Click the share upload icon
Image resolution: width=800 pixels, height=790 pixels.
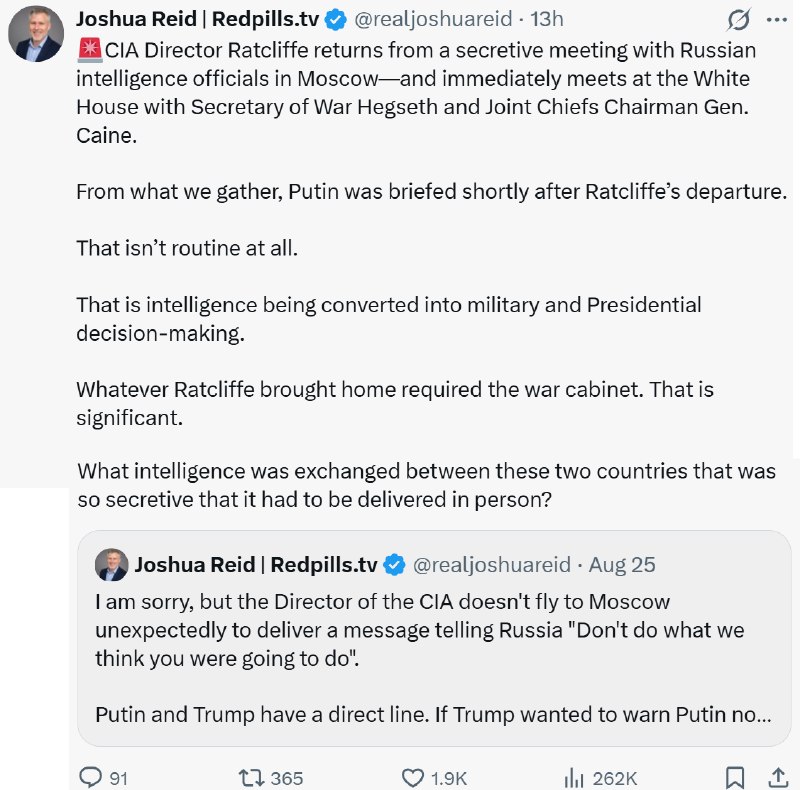point(778,777)
